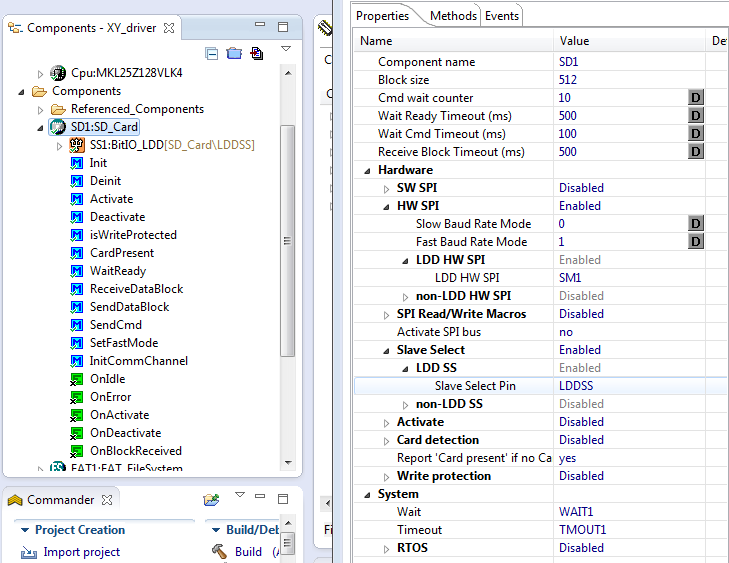Screen dimensions: 729x563
Task: Click the collapse all icon in Components toolbar
Action: (212, 54)
